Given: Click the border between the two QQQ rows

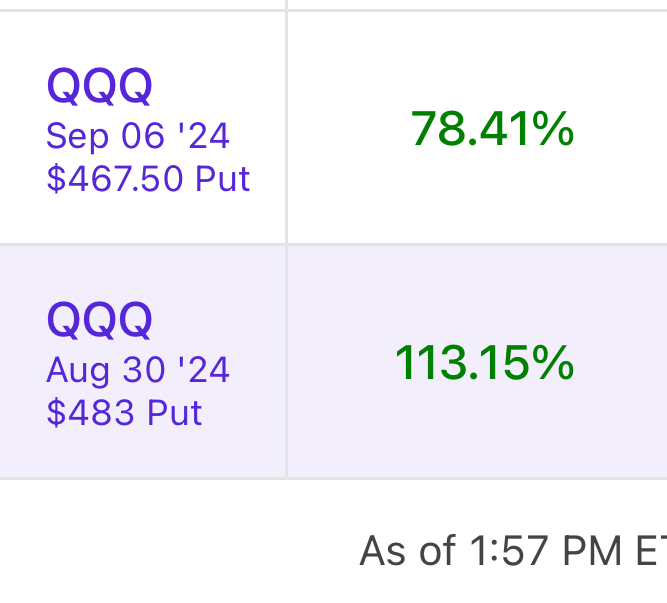Looking at the screenshot, I should tap(333, 244).
